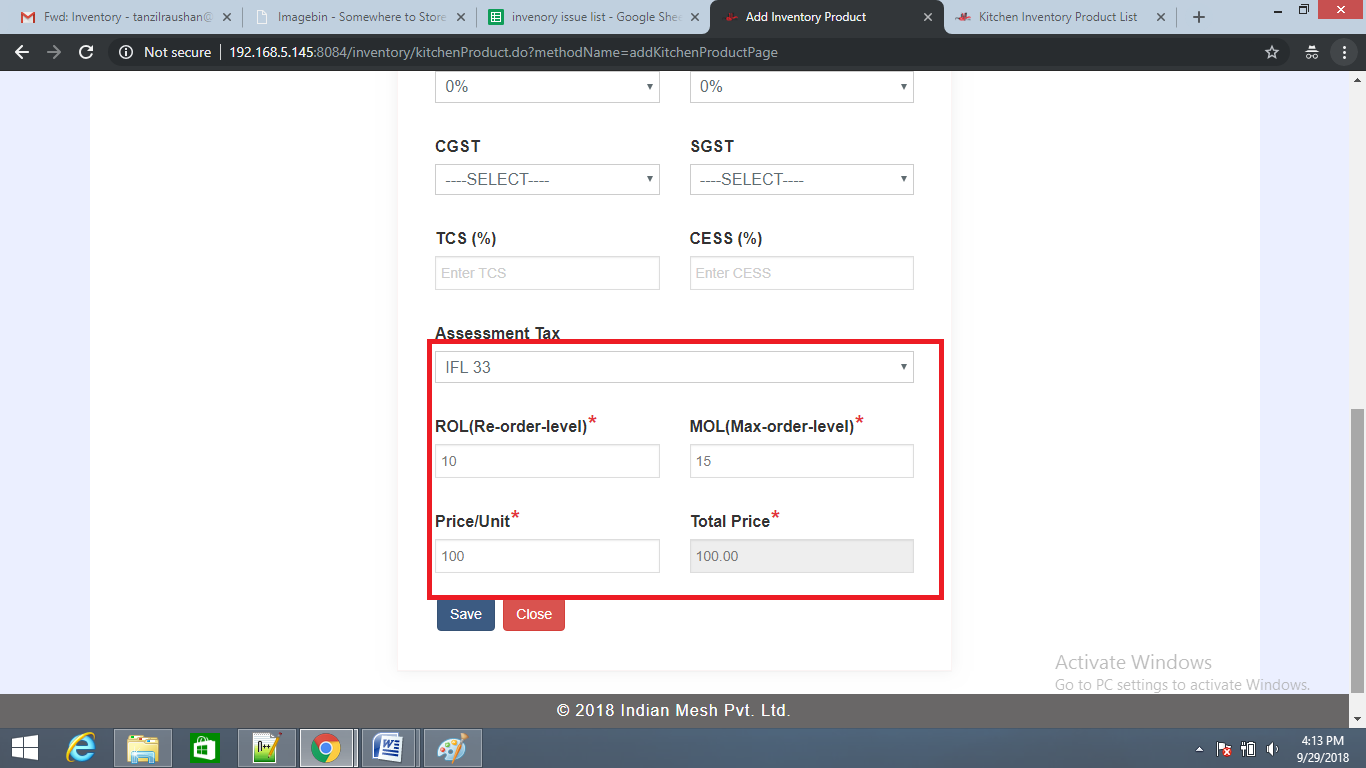
Task: Close the Google Sheets tab
Action: [x=695, y=17]
